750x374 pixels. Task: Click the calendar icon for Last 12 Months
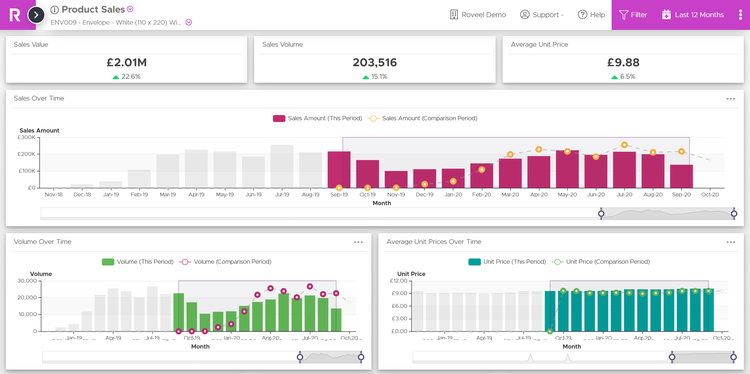pyautogui.click(x=666, y=15)
